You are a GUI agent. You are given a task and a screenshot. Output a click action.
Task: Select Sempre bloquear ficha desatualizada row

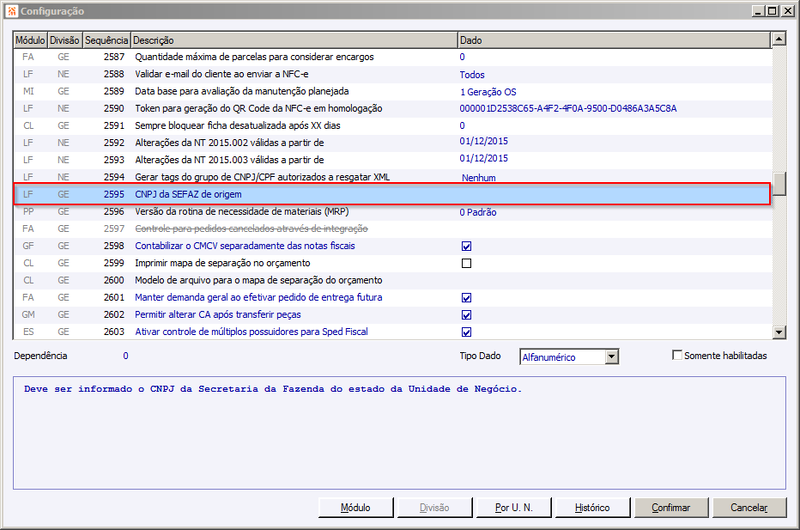[x=392, y=125]
